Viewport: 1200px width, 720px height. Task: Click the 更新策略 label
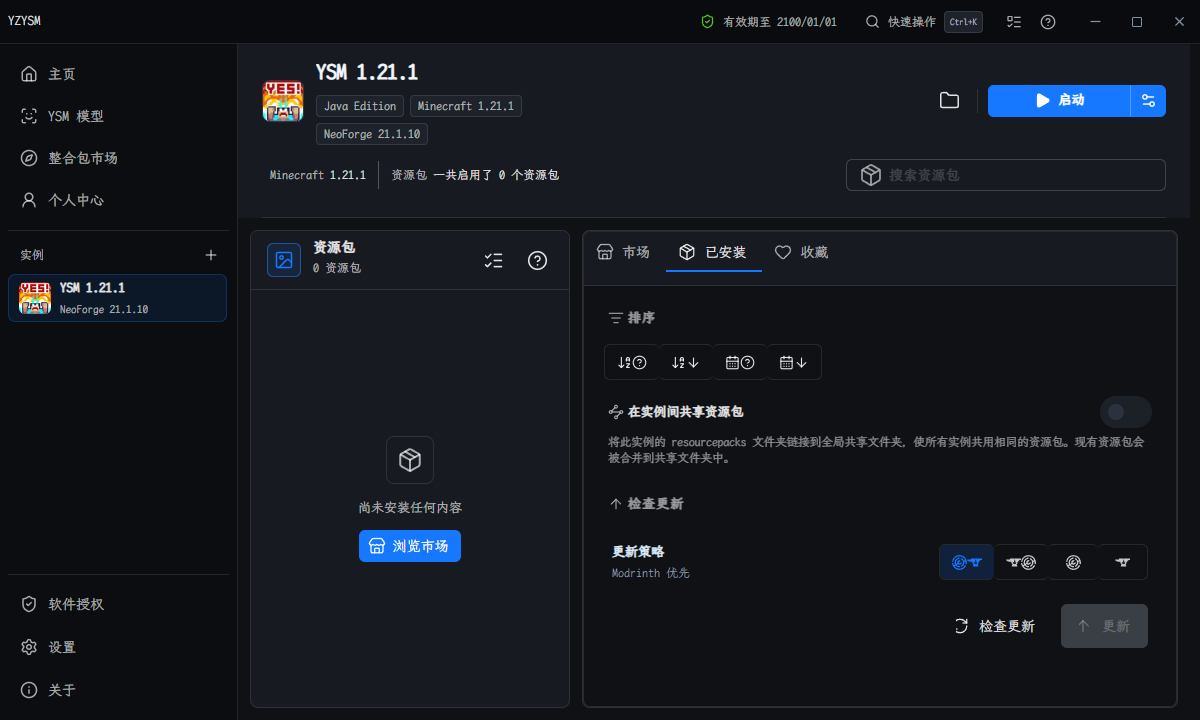pos(638,551)
